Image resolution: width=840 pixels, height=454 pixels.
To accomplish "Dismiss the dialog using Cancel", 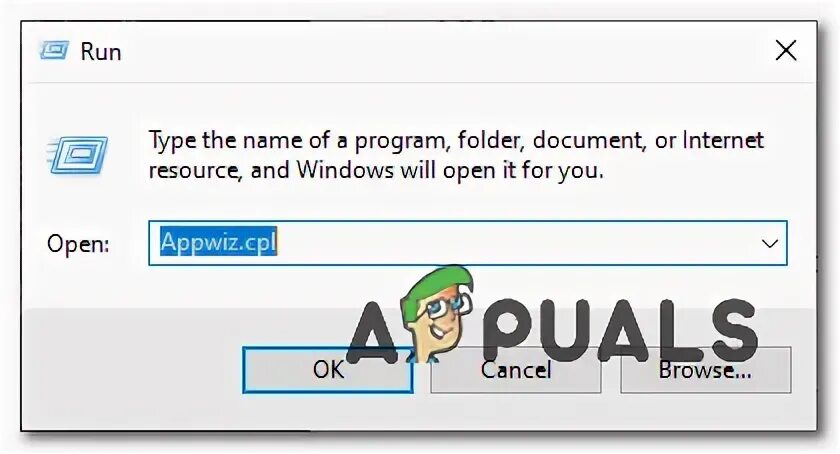I will [x=515, y=370].
